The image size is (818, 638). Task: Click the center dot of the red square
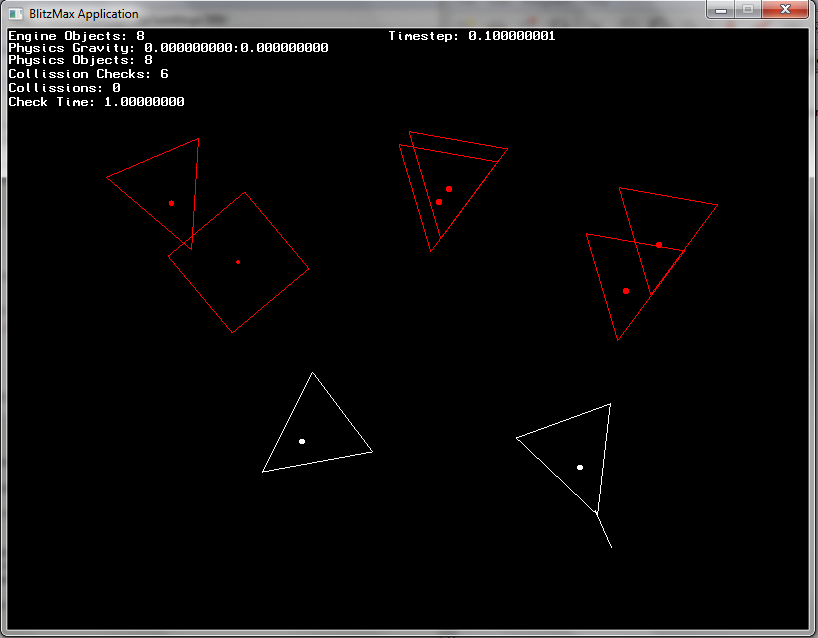[x=238, y=262]
